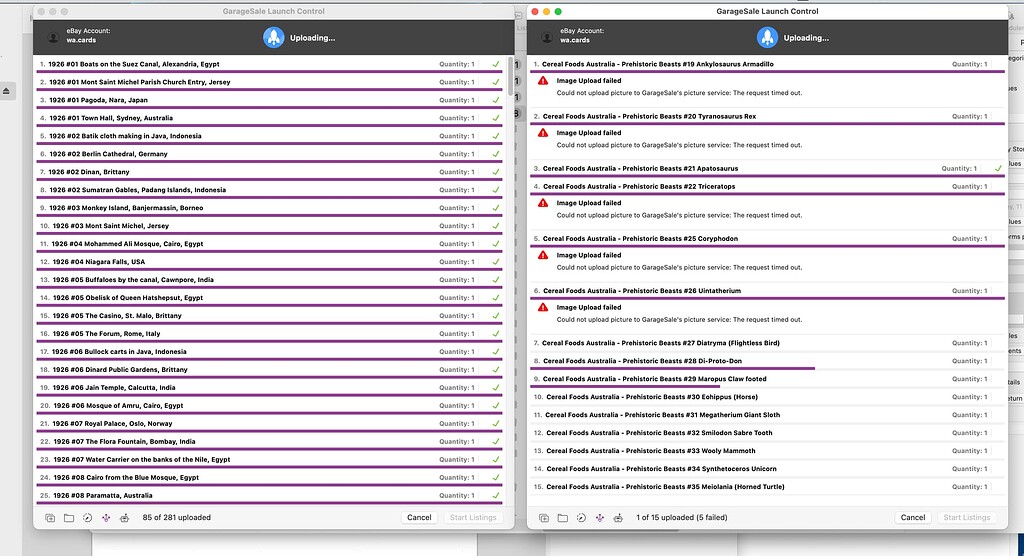Image resolution: width=1024 pixels, height=556 pixels.
Task: Click the robot icon in the right window footer
Action: (618, 518)
